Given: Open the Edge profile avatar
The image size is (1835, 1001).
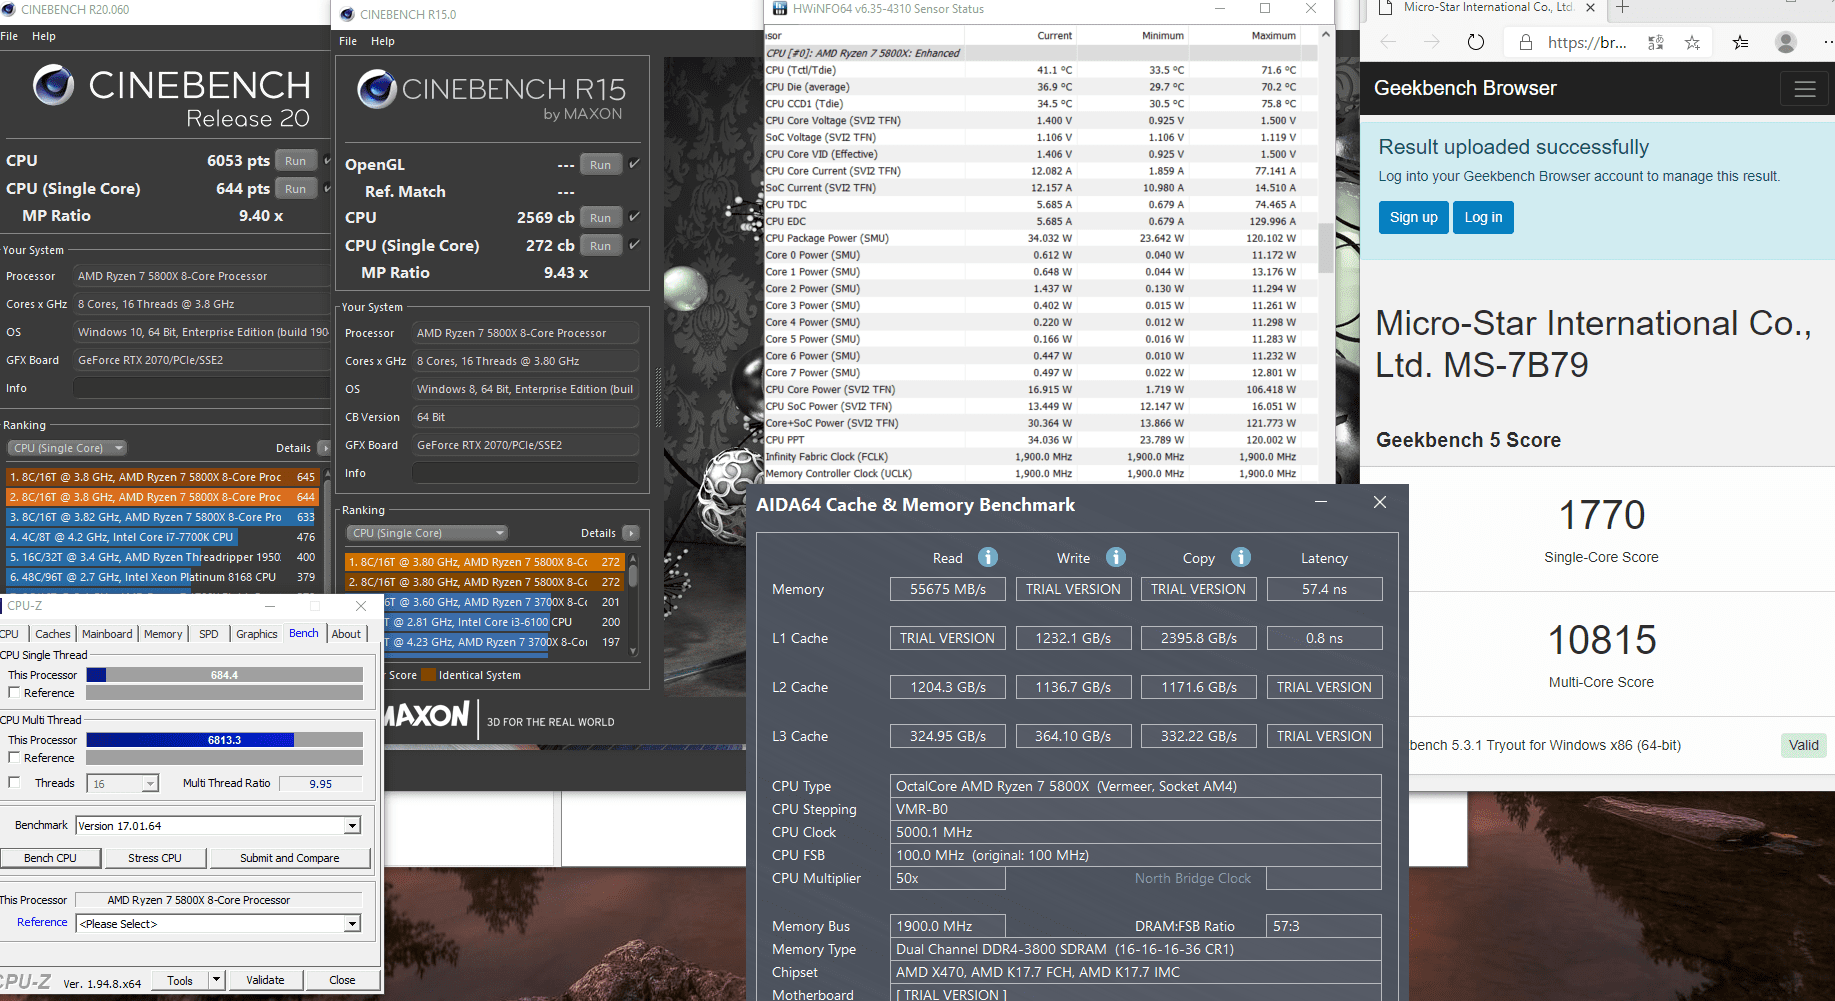Looking at the screenshot, I should [x=1786, y=42].
